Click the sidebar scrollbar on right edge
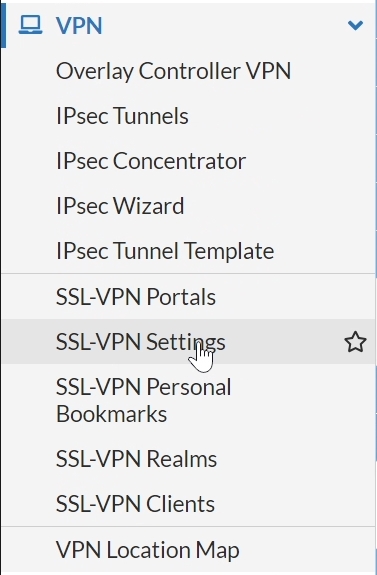Viewport: 377px width, 575px height. [x=376, y=231]
